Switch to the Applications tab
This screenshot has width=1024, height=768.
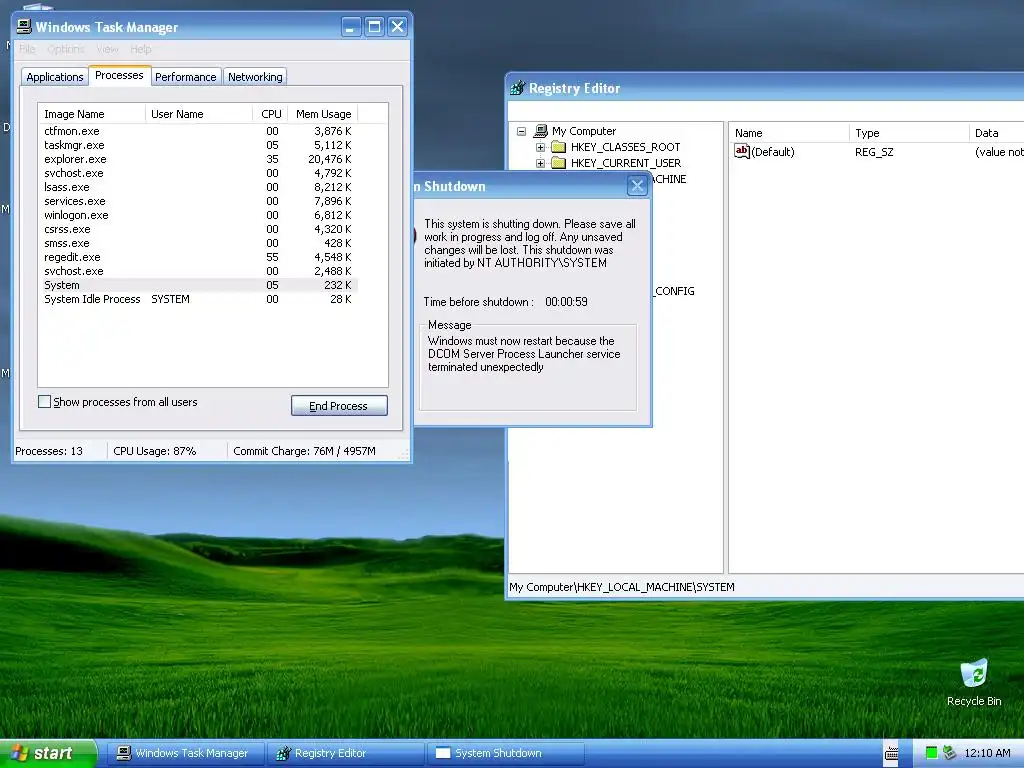pyautogui.click(x=55, y=77)
